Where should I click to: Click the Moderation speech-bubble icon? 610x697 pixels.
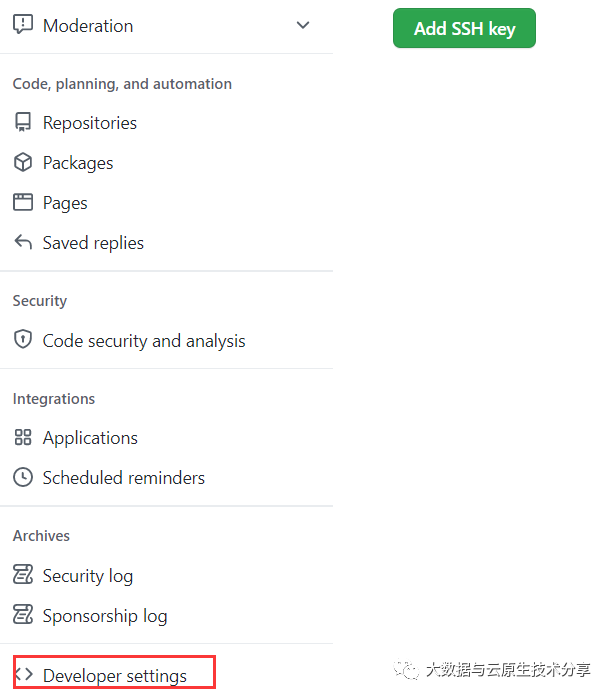23,24
